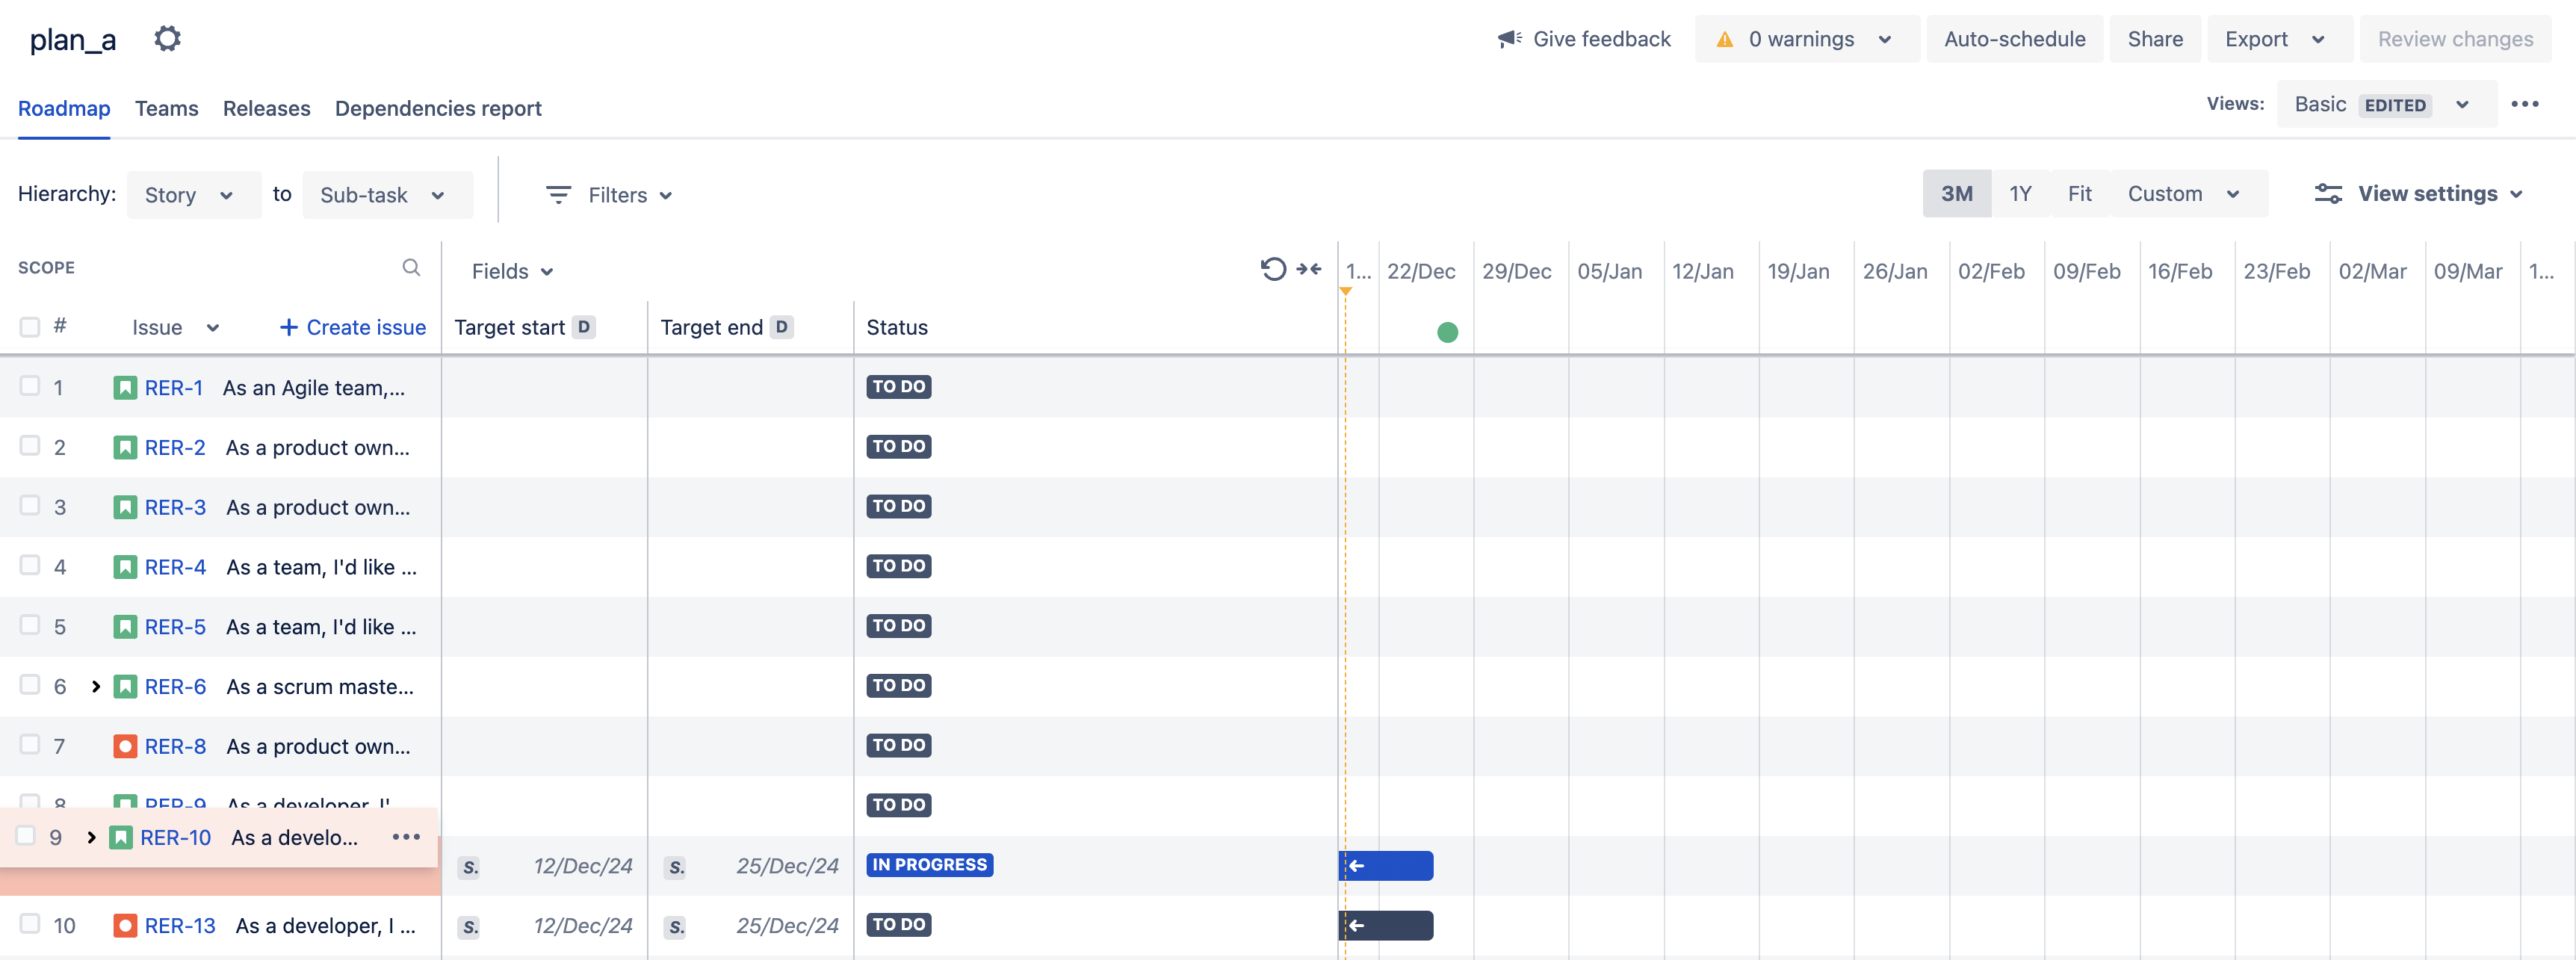Screen dimensions: 2576x960
Task: Click the blue RER-10 timeline bar
Action: pyautogui.click(x=1394, y=866)
